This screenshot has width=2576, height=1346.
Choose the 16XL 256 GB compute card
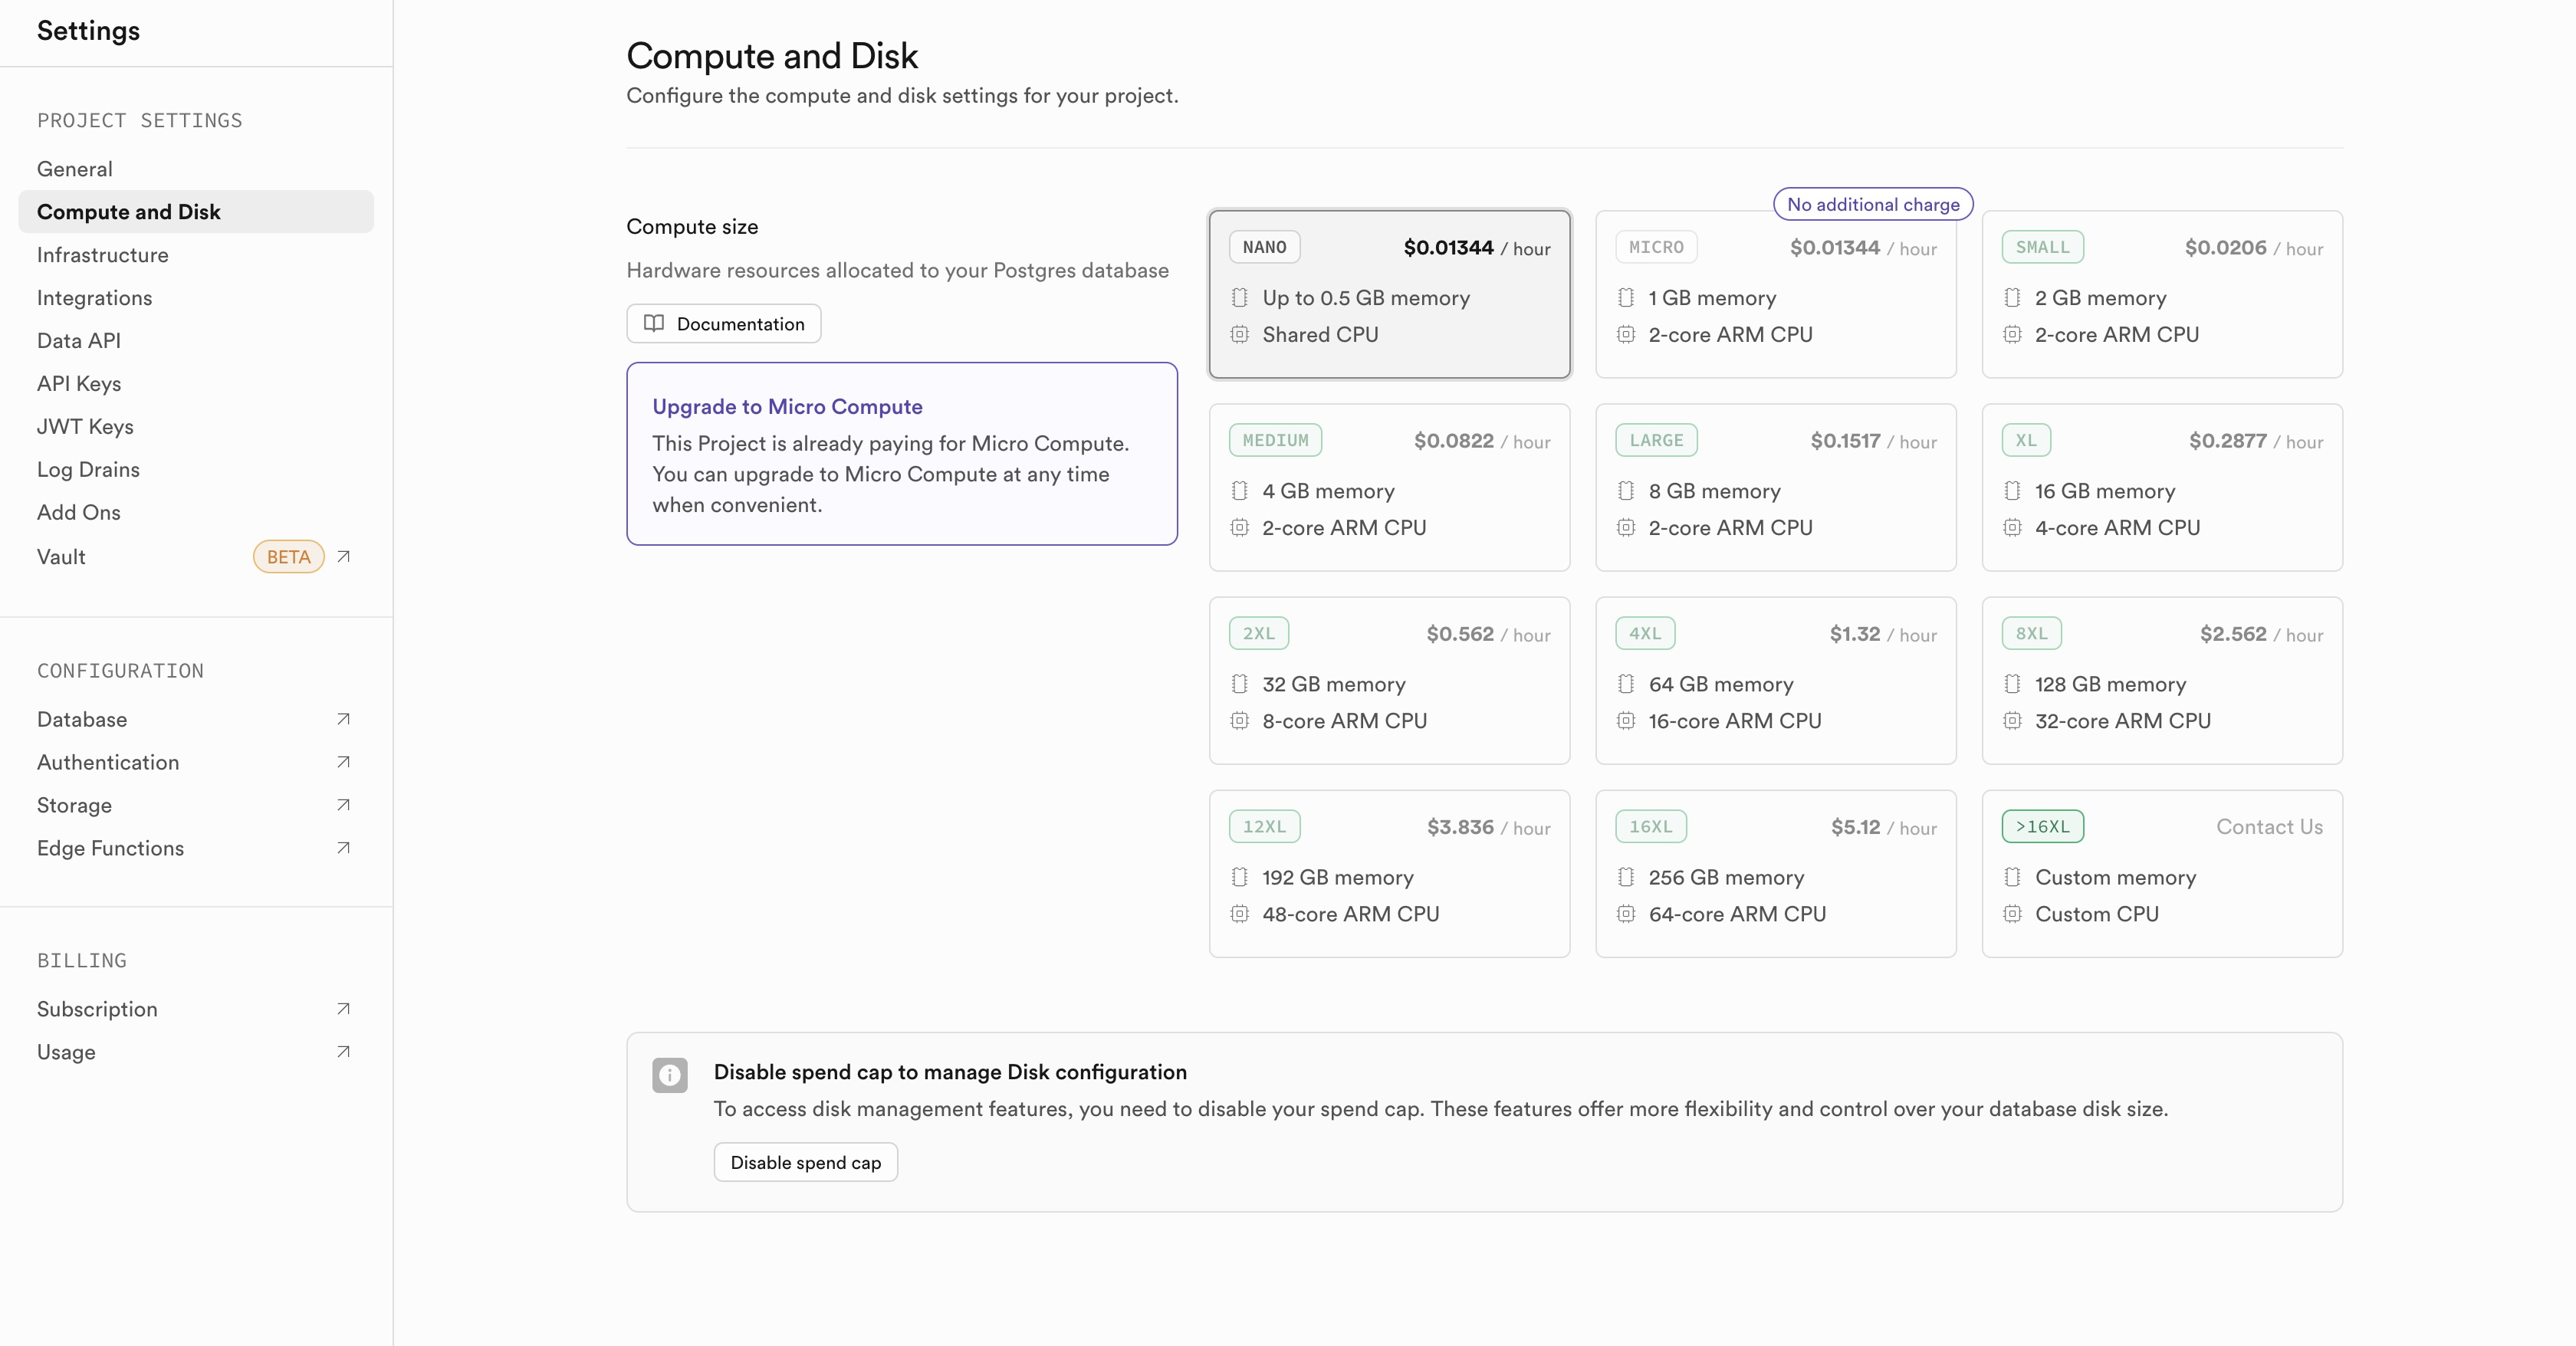[x=1775, y=873]
